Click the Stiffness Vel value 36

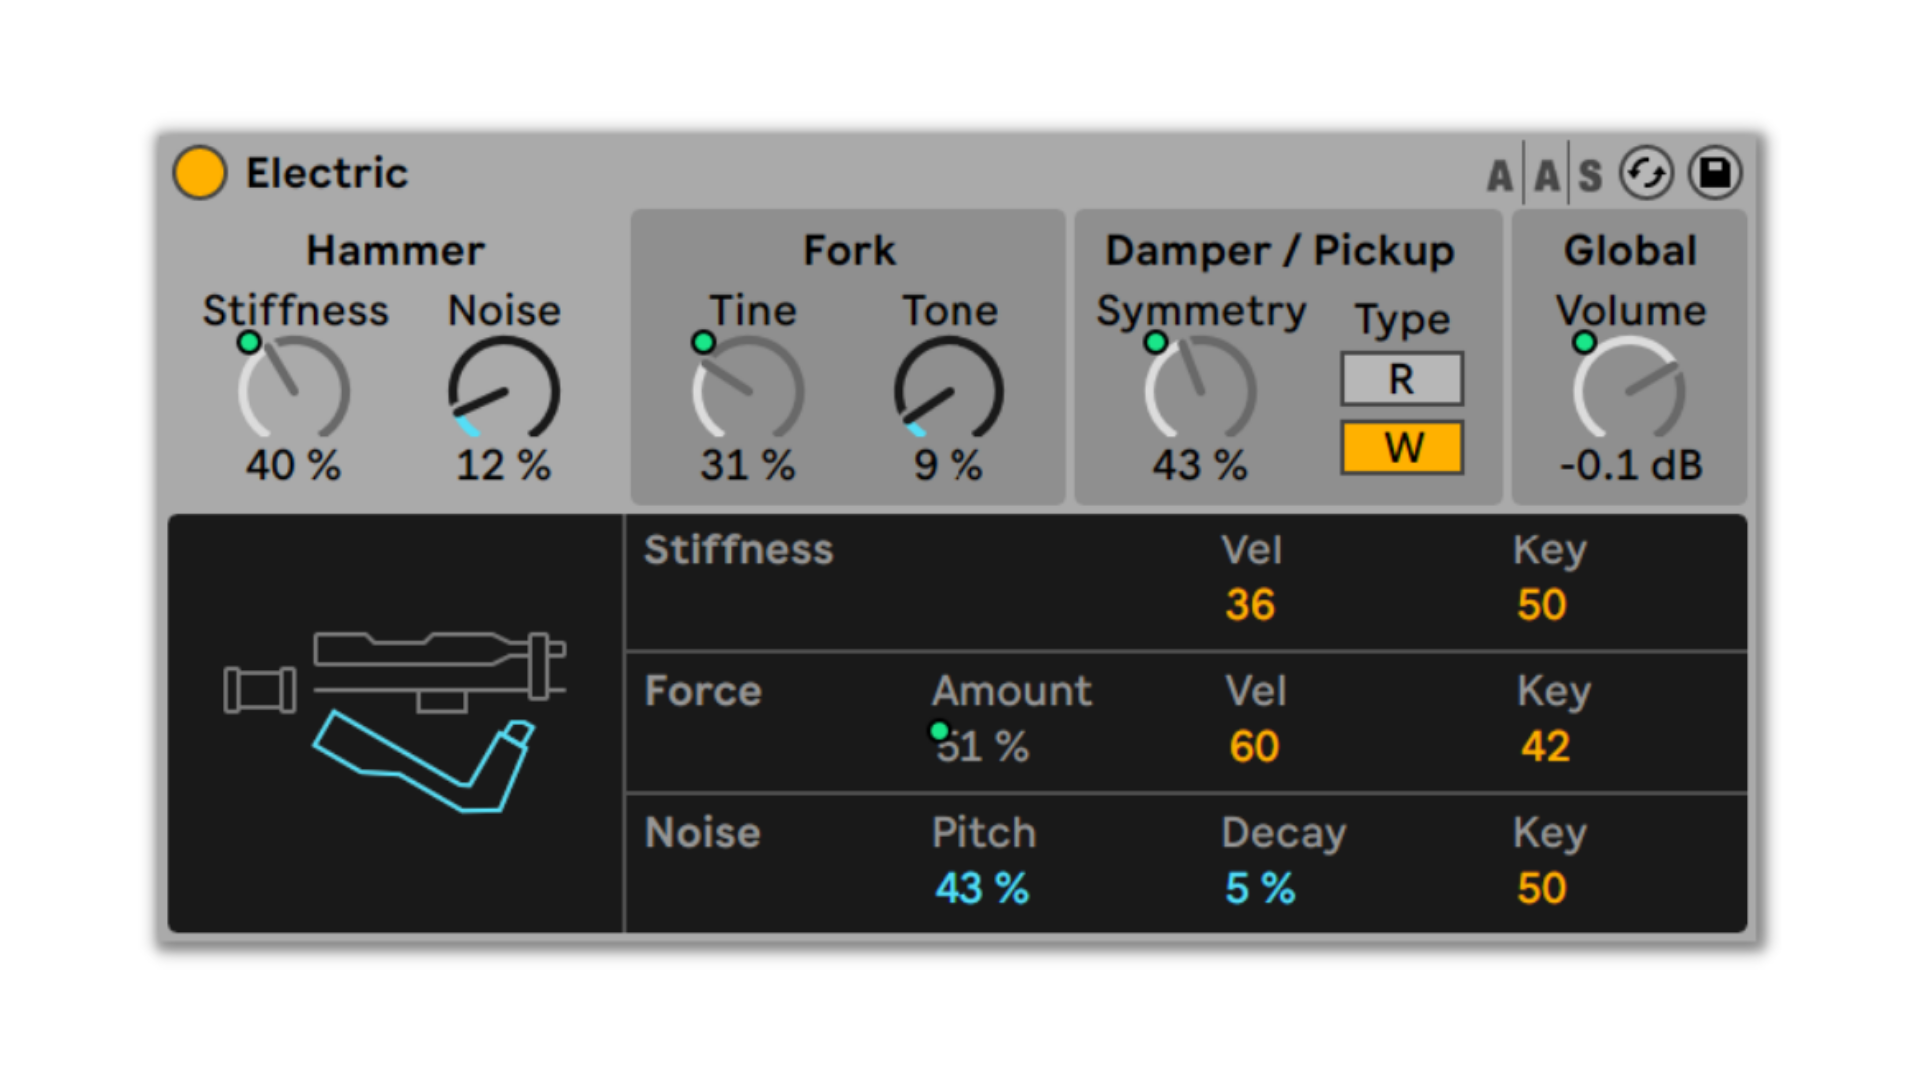(1250, 605)
